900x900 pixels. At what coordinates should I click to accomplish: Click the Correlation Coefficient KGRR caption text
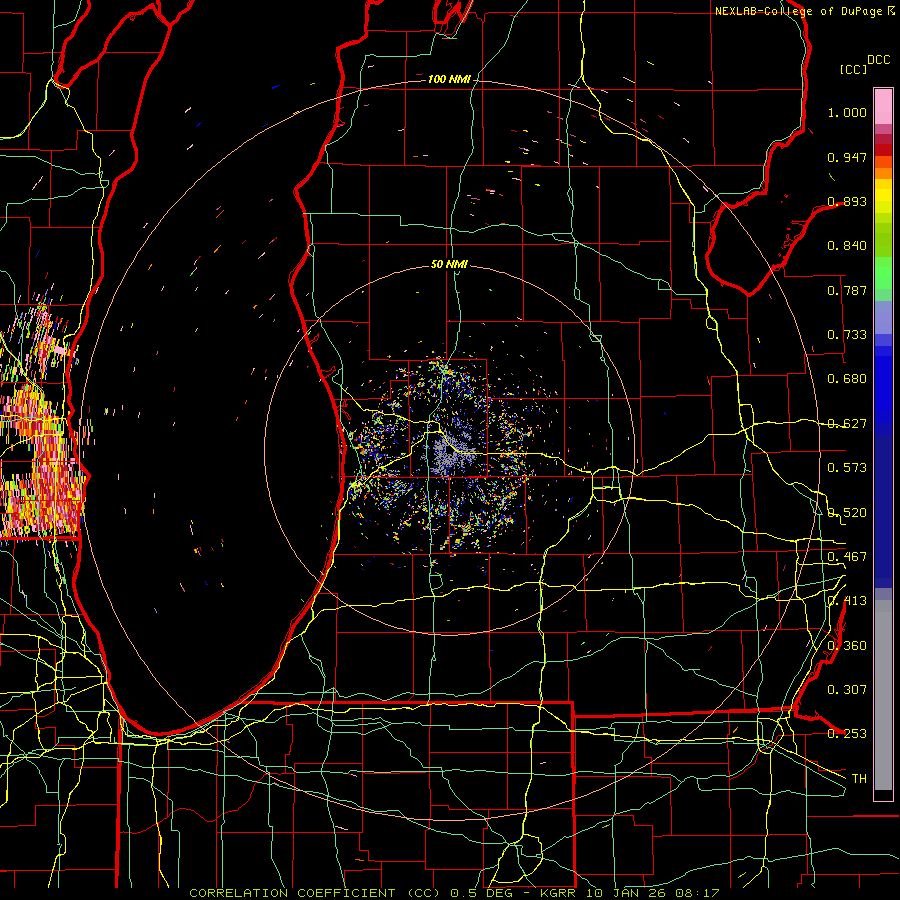454,893
